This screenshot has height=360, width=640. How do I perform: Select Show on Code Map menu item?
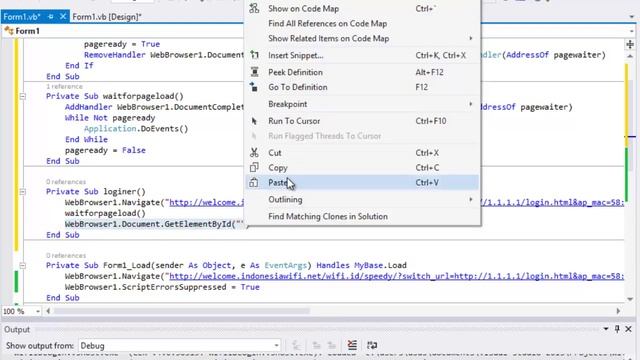pos(362,8)
